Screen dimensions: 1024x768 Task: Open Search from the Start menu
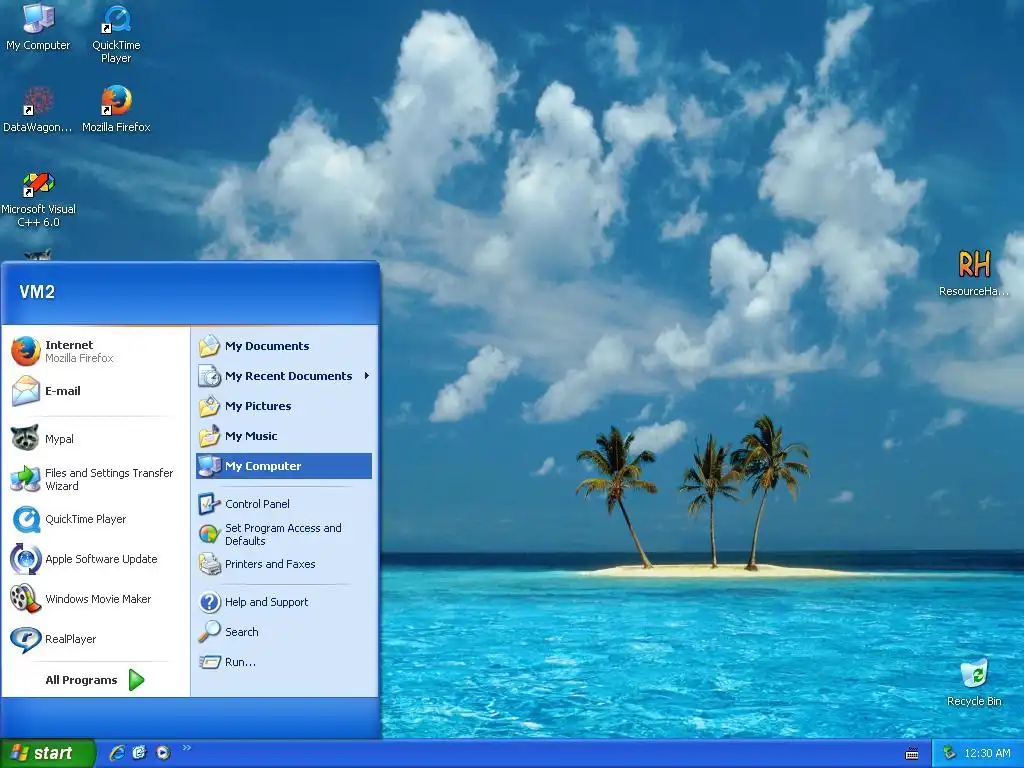point(283,632)
